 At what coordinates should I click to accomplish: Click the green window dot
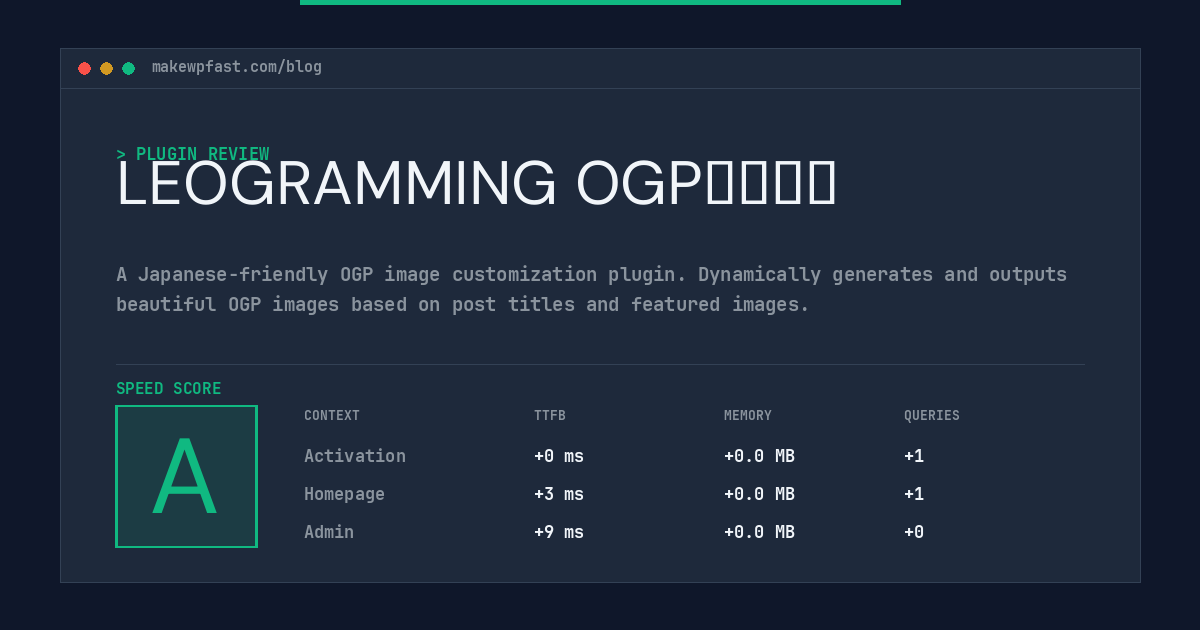click(x=128, y=68)
